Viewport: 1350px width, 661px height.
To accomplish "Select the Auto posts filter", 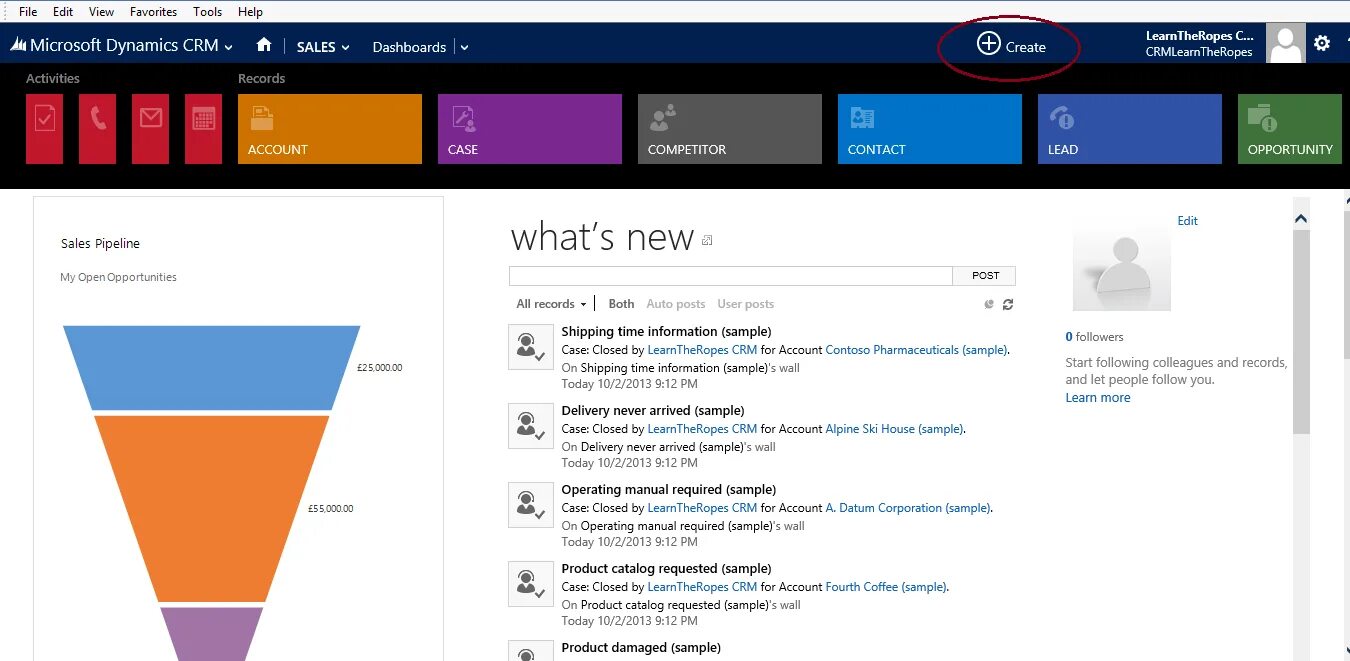I will pyautogui.click(x=675, y=304).
